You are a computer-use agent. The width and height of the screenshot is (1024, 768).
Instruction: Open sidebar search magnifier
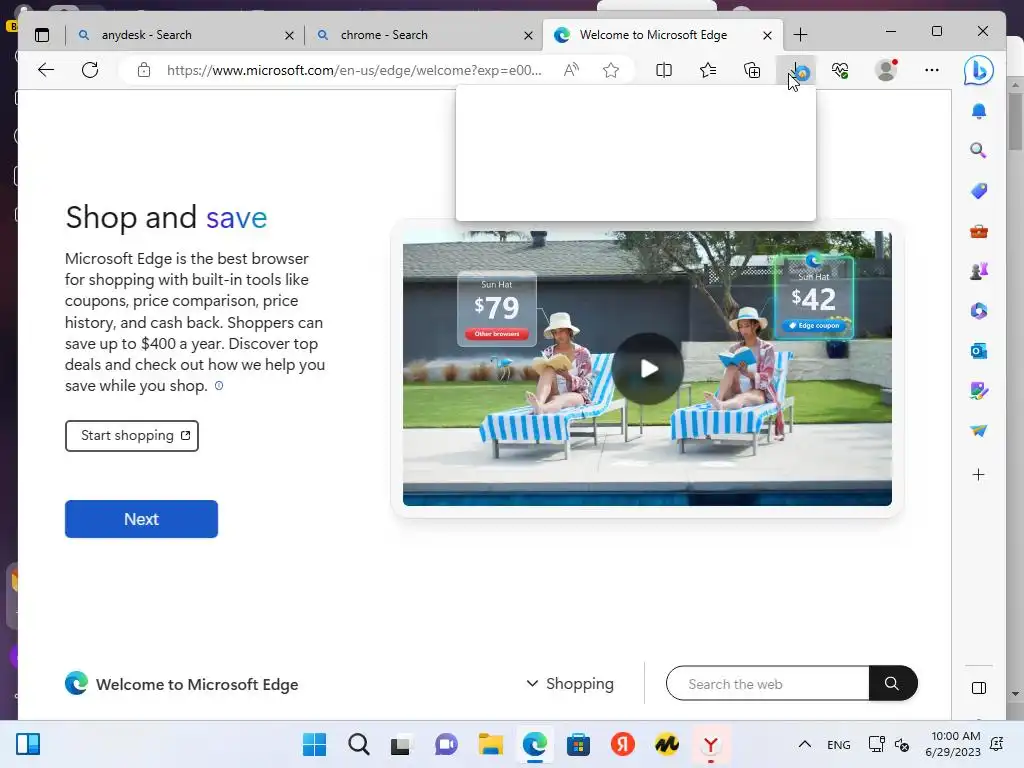coord(978,151)
